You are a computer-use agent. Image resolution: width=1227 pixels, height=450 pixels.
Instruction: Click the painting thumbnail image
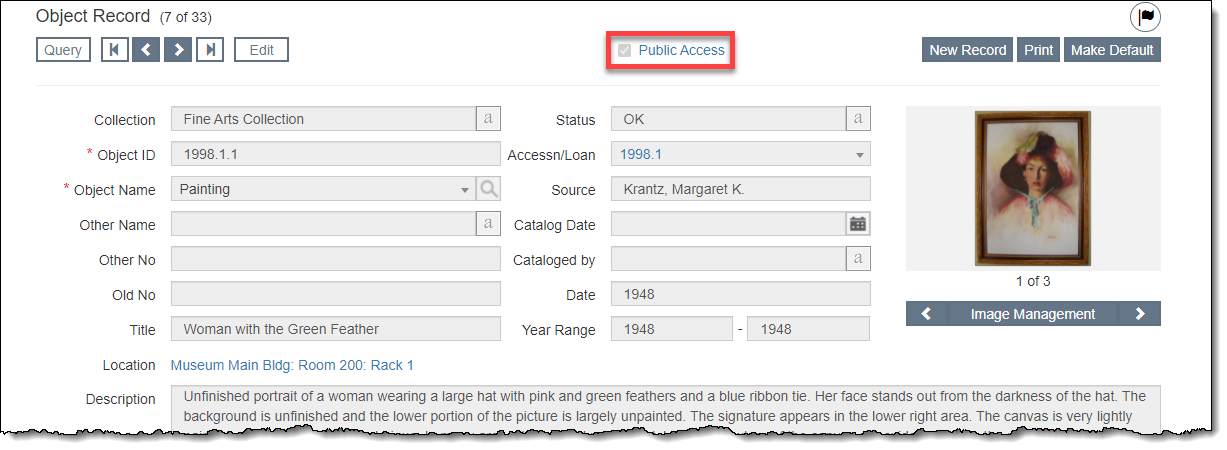[1032, 187]
